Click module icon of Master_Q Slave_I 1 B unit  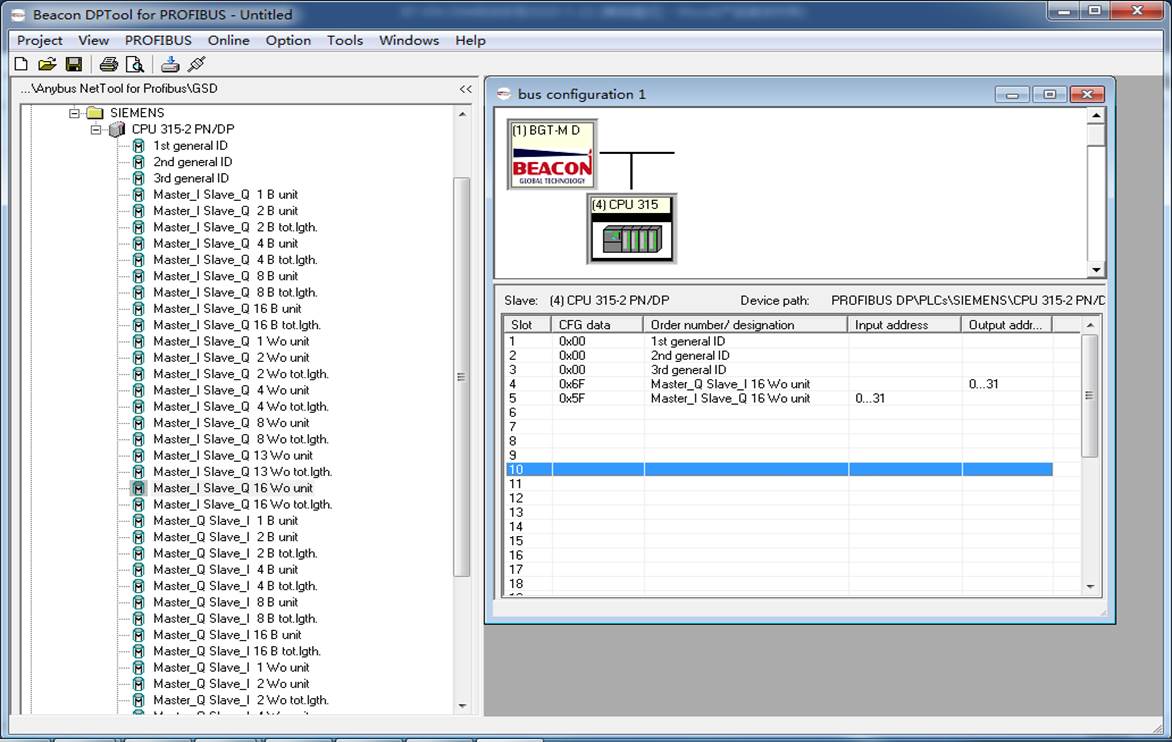click(x=138, y=521)
